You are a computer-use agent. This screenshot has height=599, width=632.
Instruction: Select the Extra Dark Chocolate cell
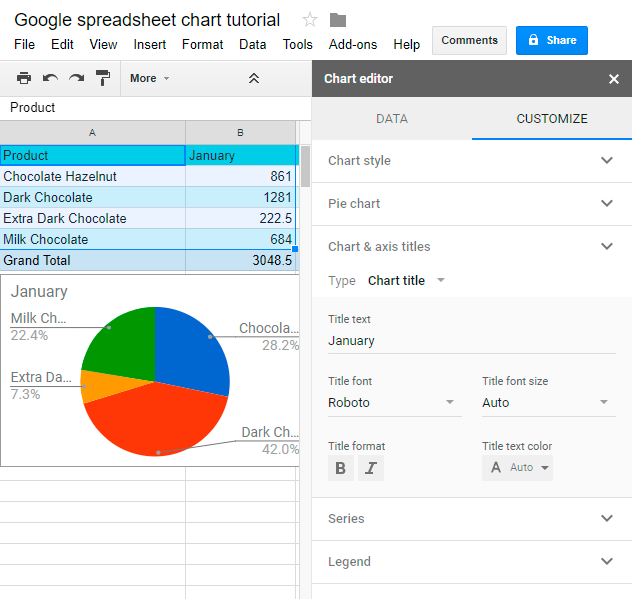tap(92, 218)
